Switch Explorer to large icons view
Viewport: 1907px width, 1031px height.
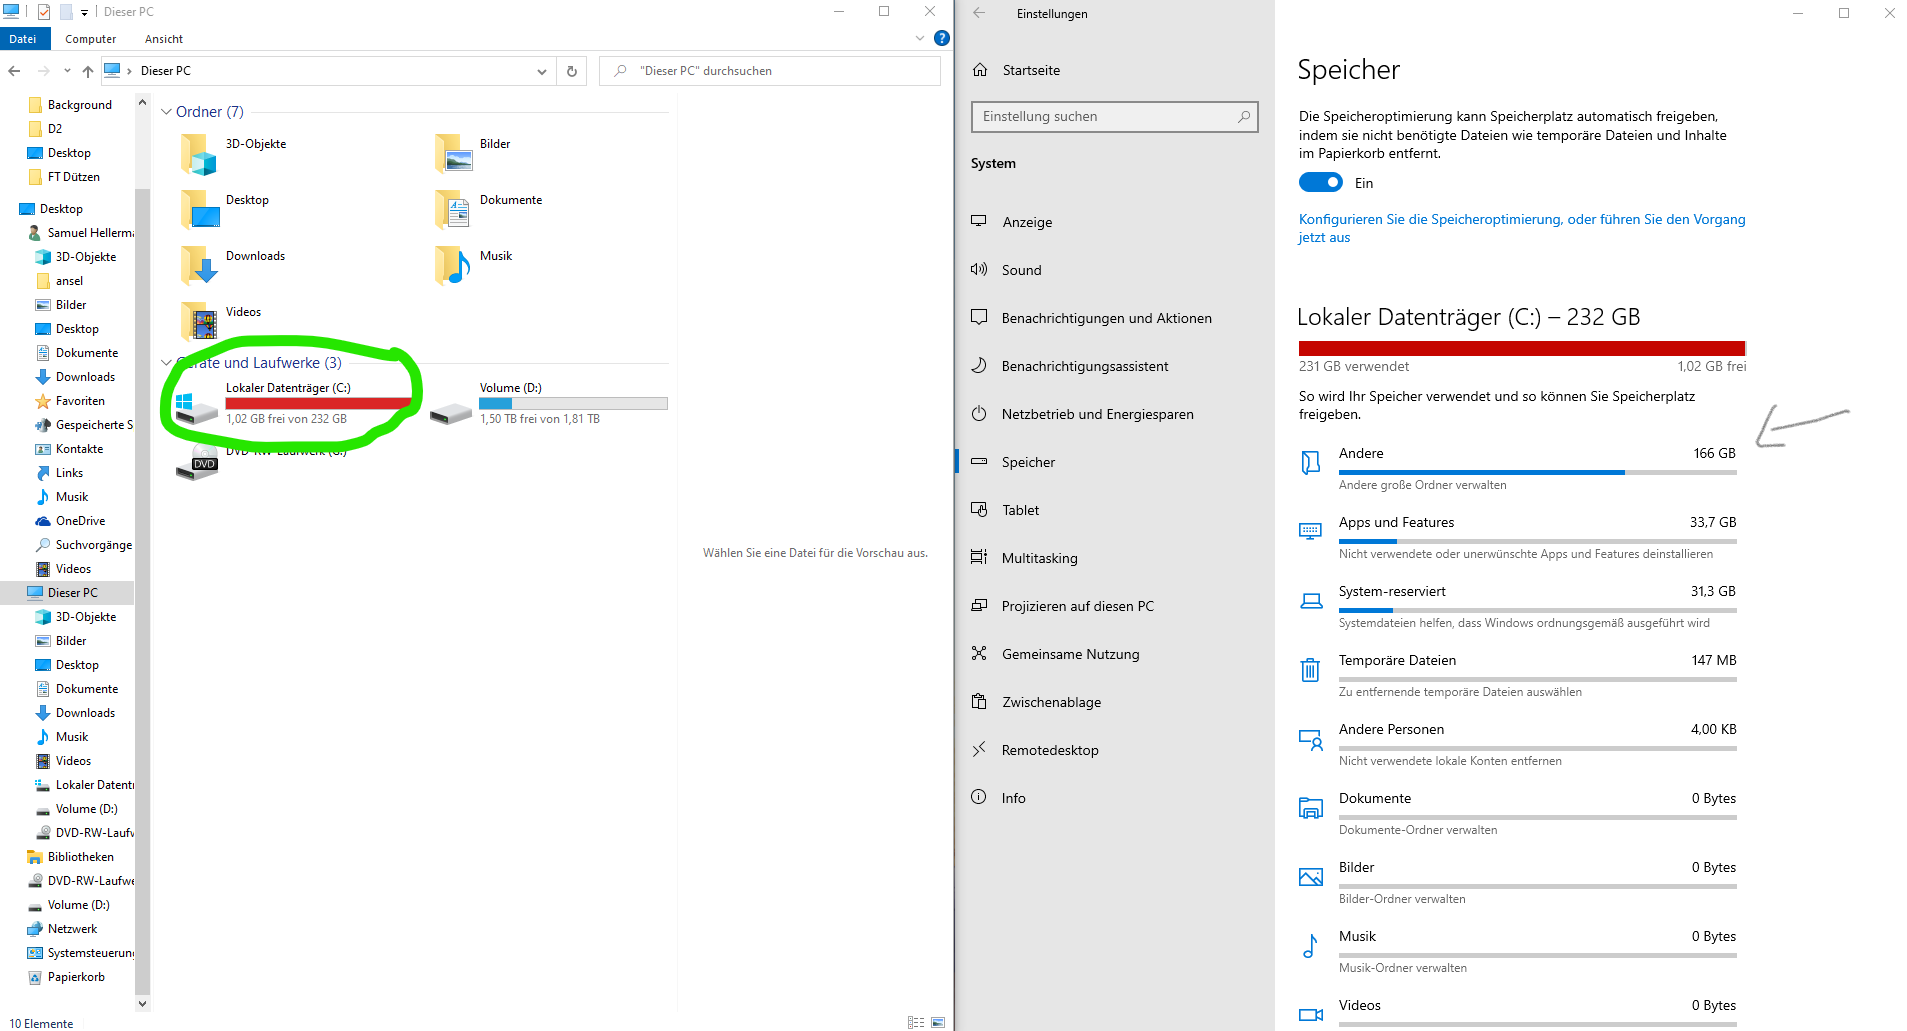click(x=938, y=1022)
